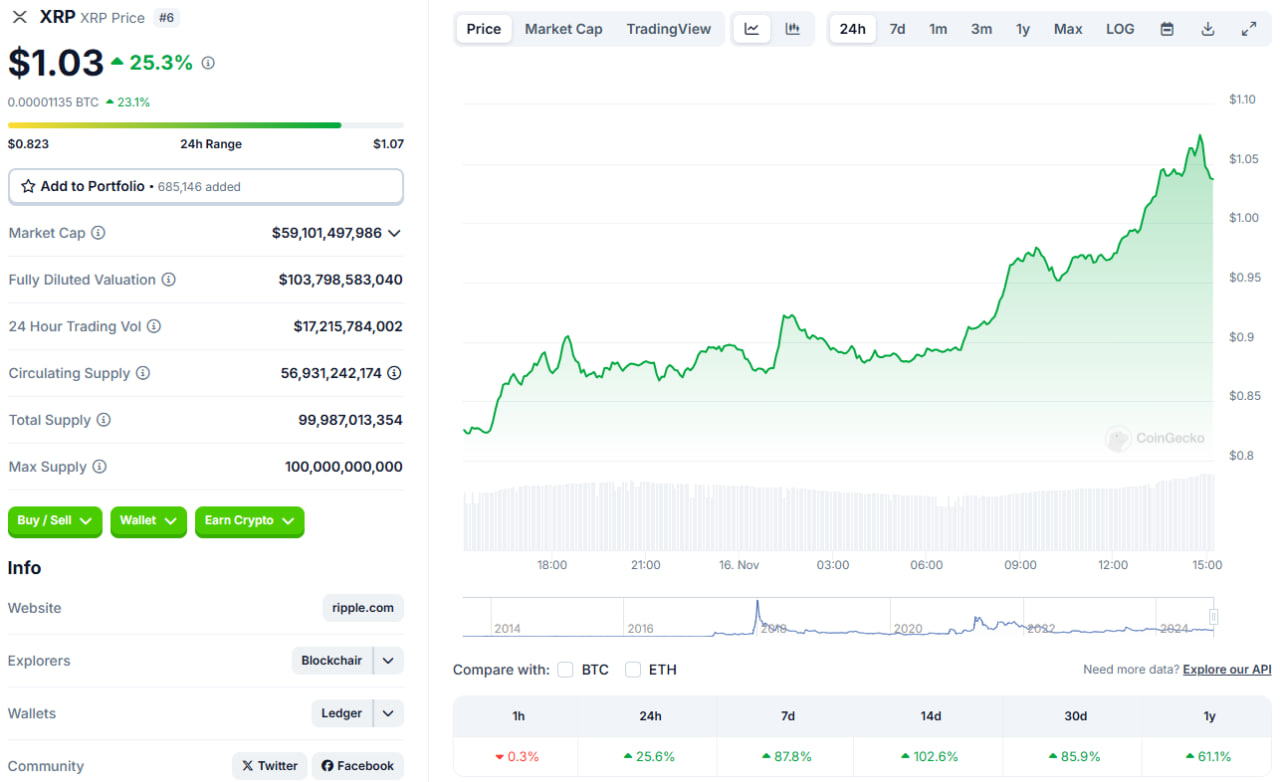The image size is (1280, 782).
Task: Enable BTC comparison checkbox
Action: (566, 670)
